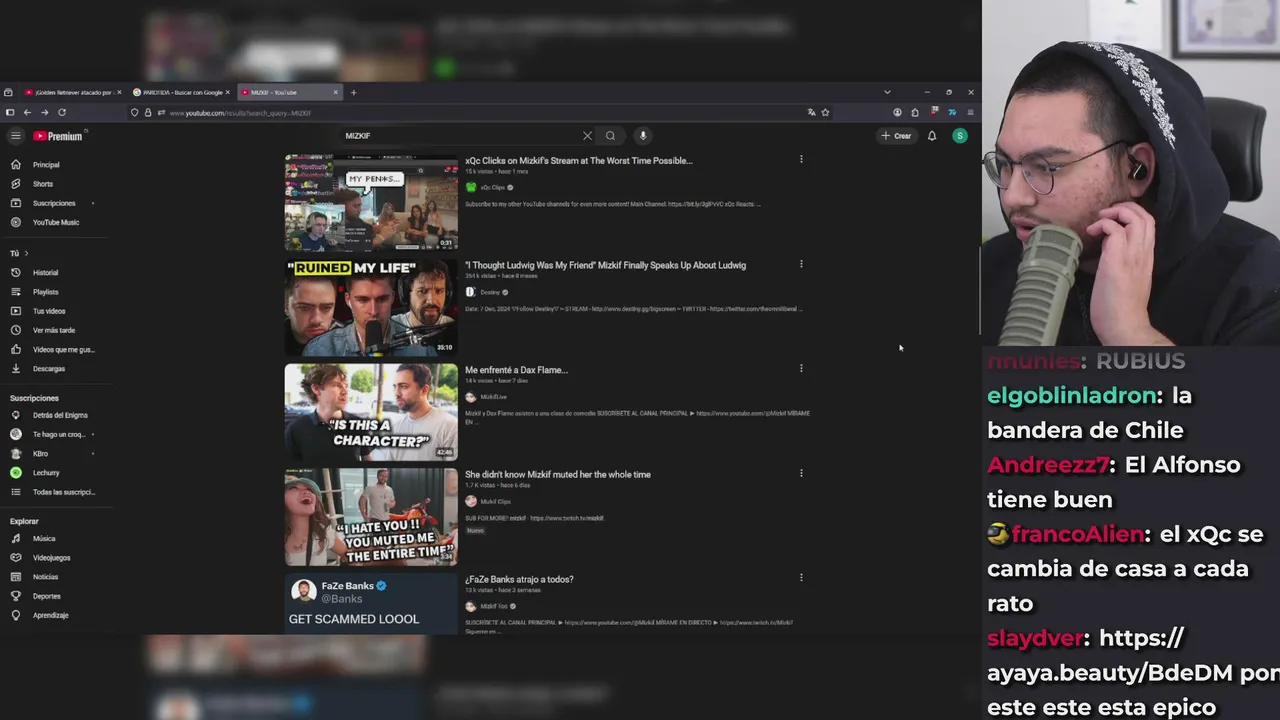Open options for Ludwig video
The height and width of the screenshot is (720, 1280).
(x=801, y=264)
